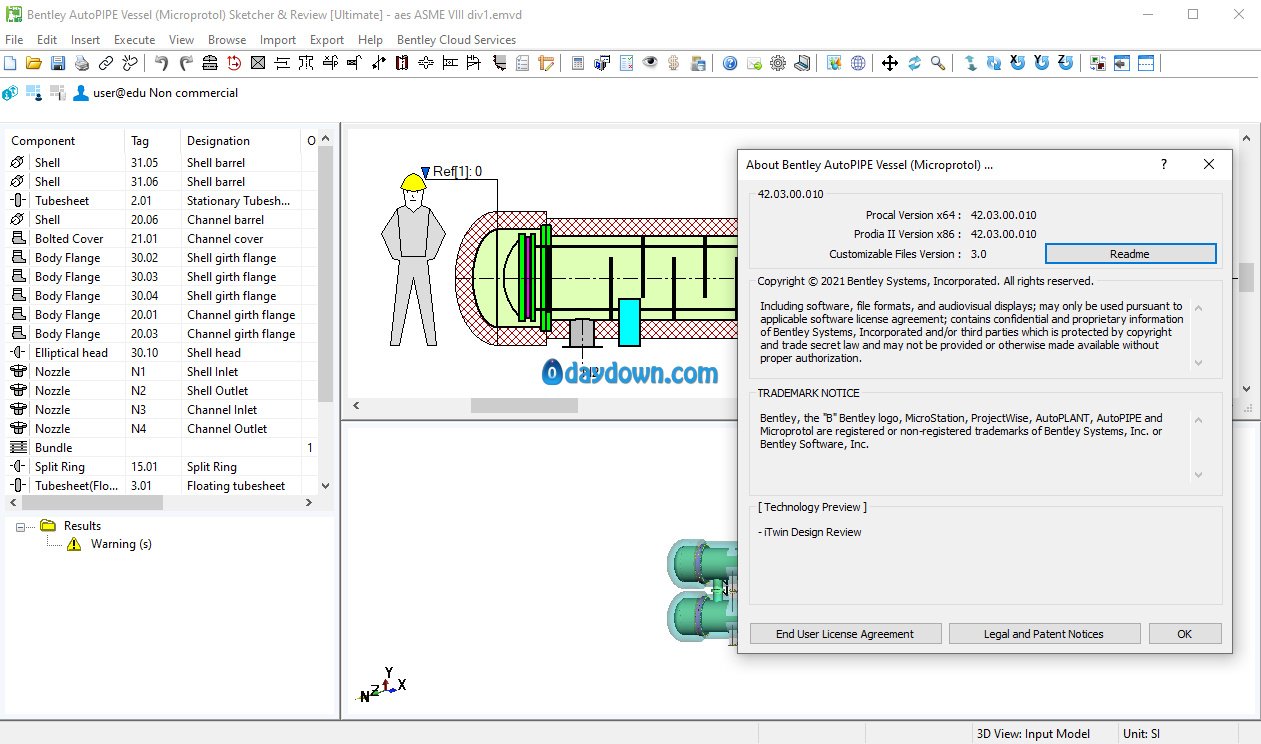Activate the pan tool with four-arrow icon
The image size is (1261, 744).
pos(890,63)
